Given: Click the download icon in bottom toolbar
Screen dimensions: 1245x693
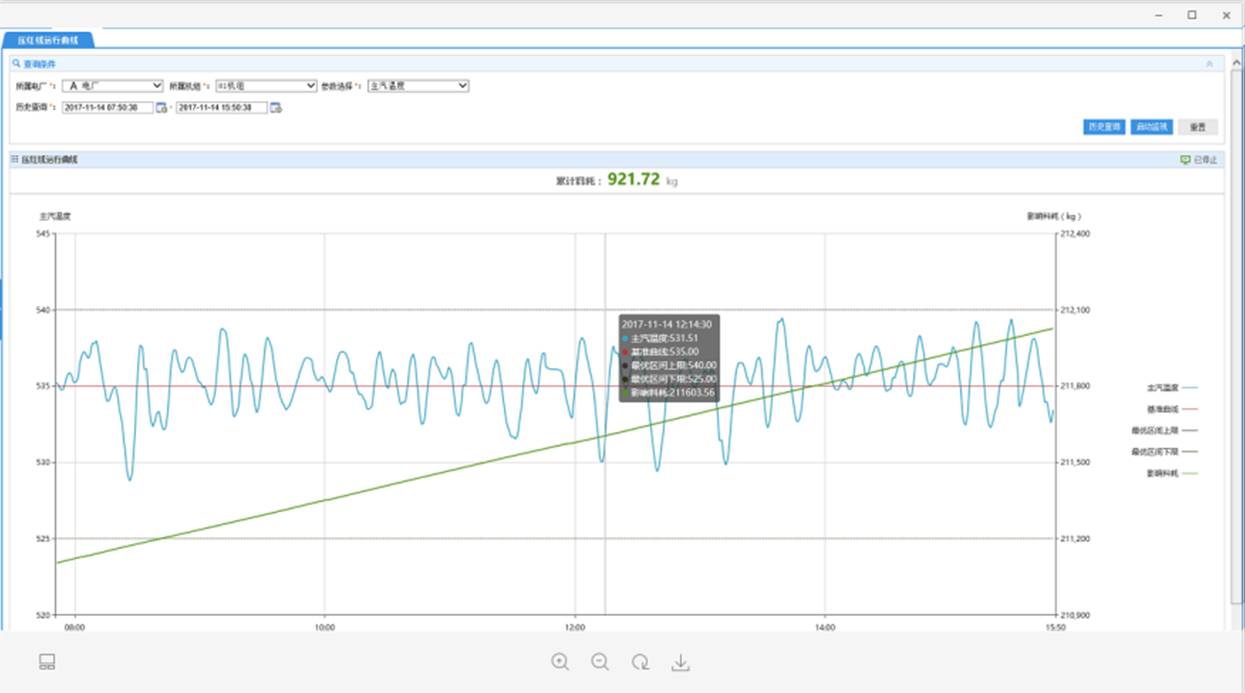Looking at the screenshot, I should coord(680,662).
